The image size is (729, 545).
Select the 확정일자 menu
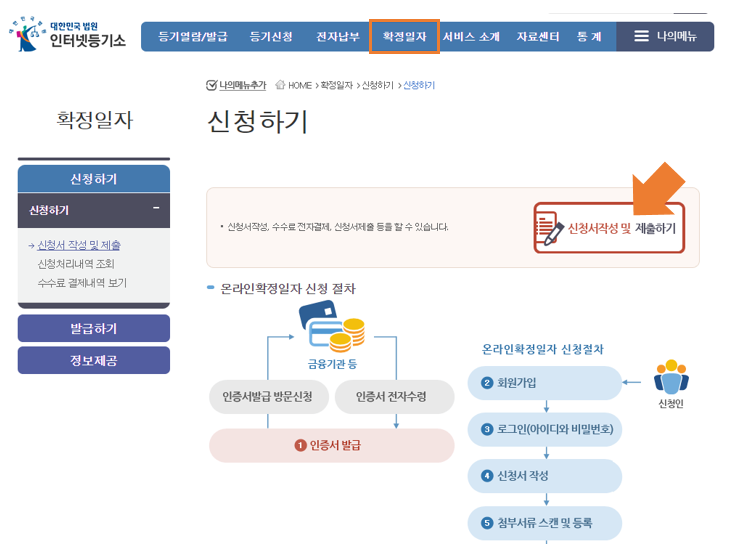tap(404, 36)
